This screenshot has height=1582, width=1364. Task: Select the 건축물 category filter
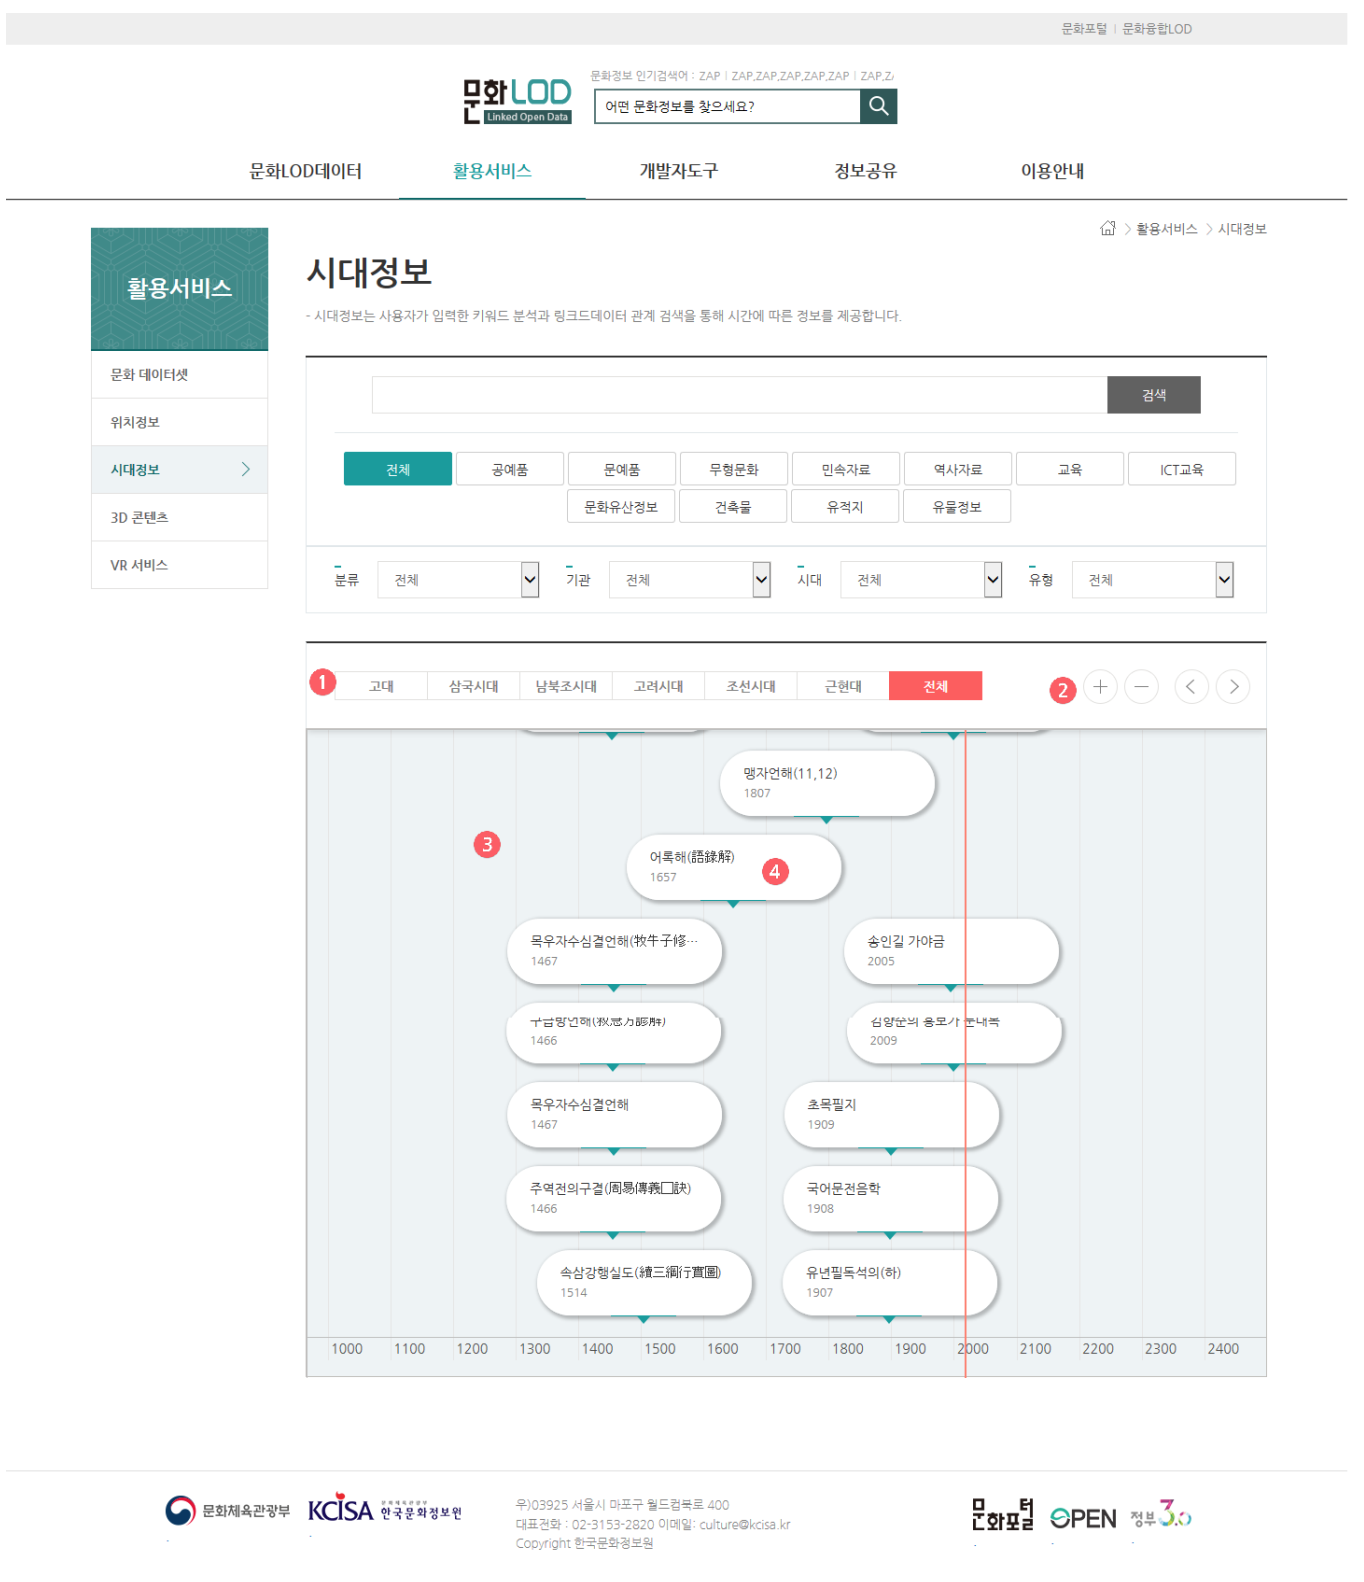[x=733, y=506]
